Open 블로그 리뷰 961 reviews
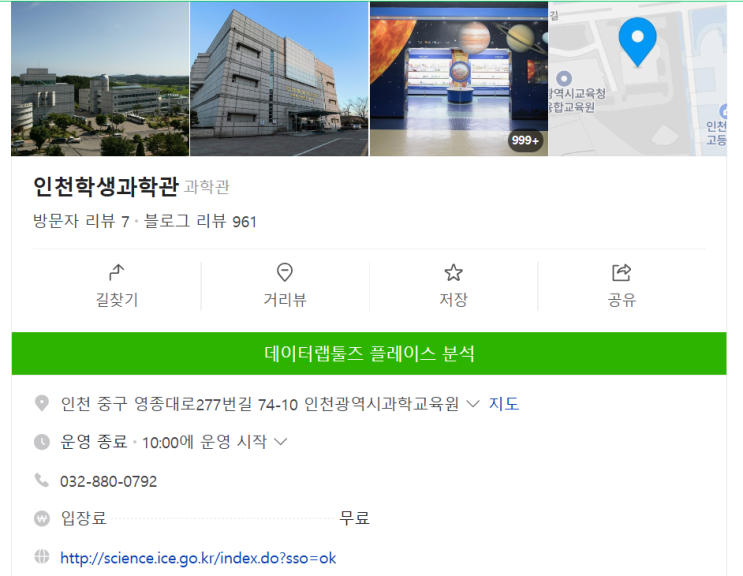 click(200, 221)
